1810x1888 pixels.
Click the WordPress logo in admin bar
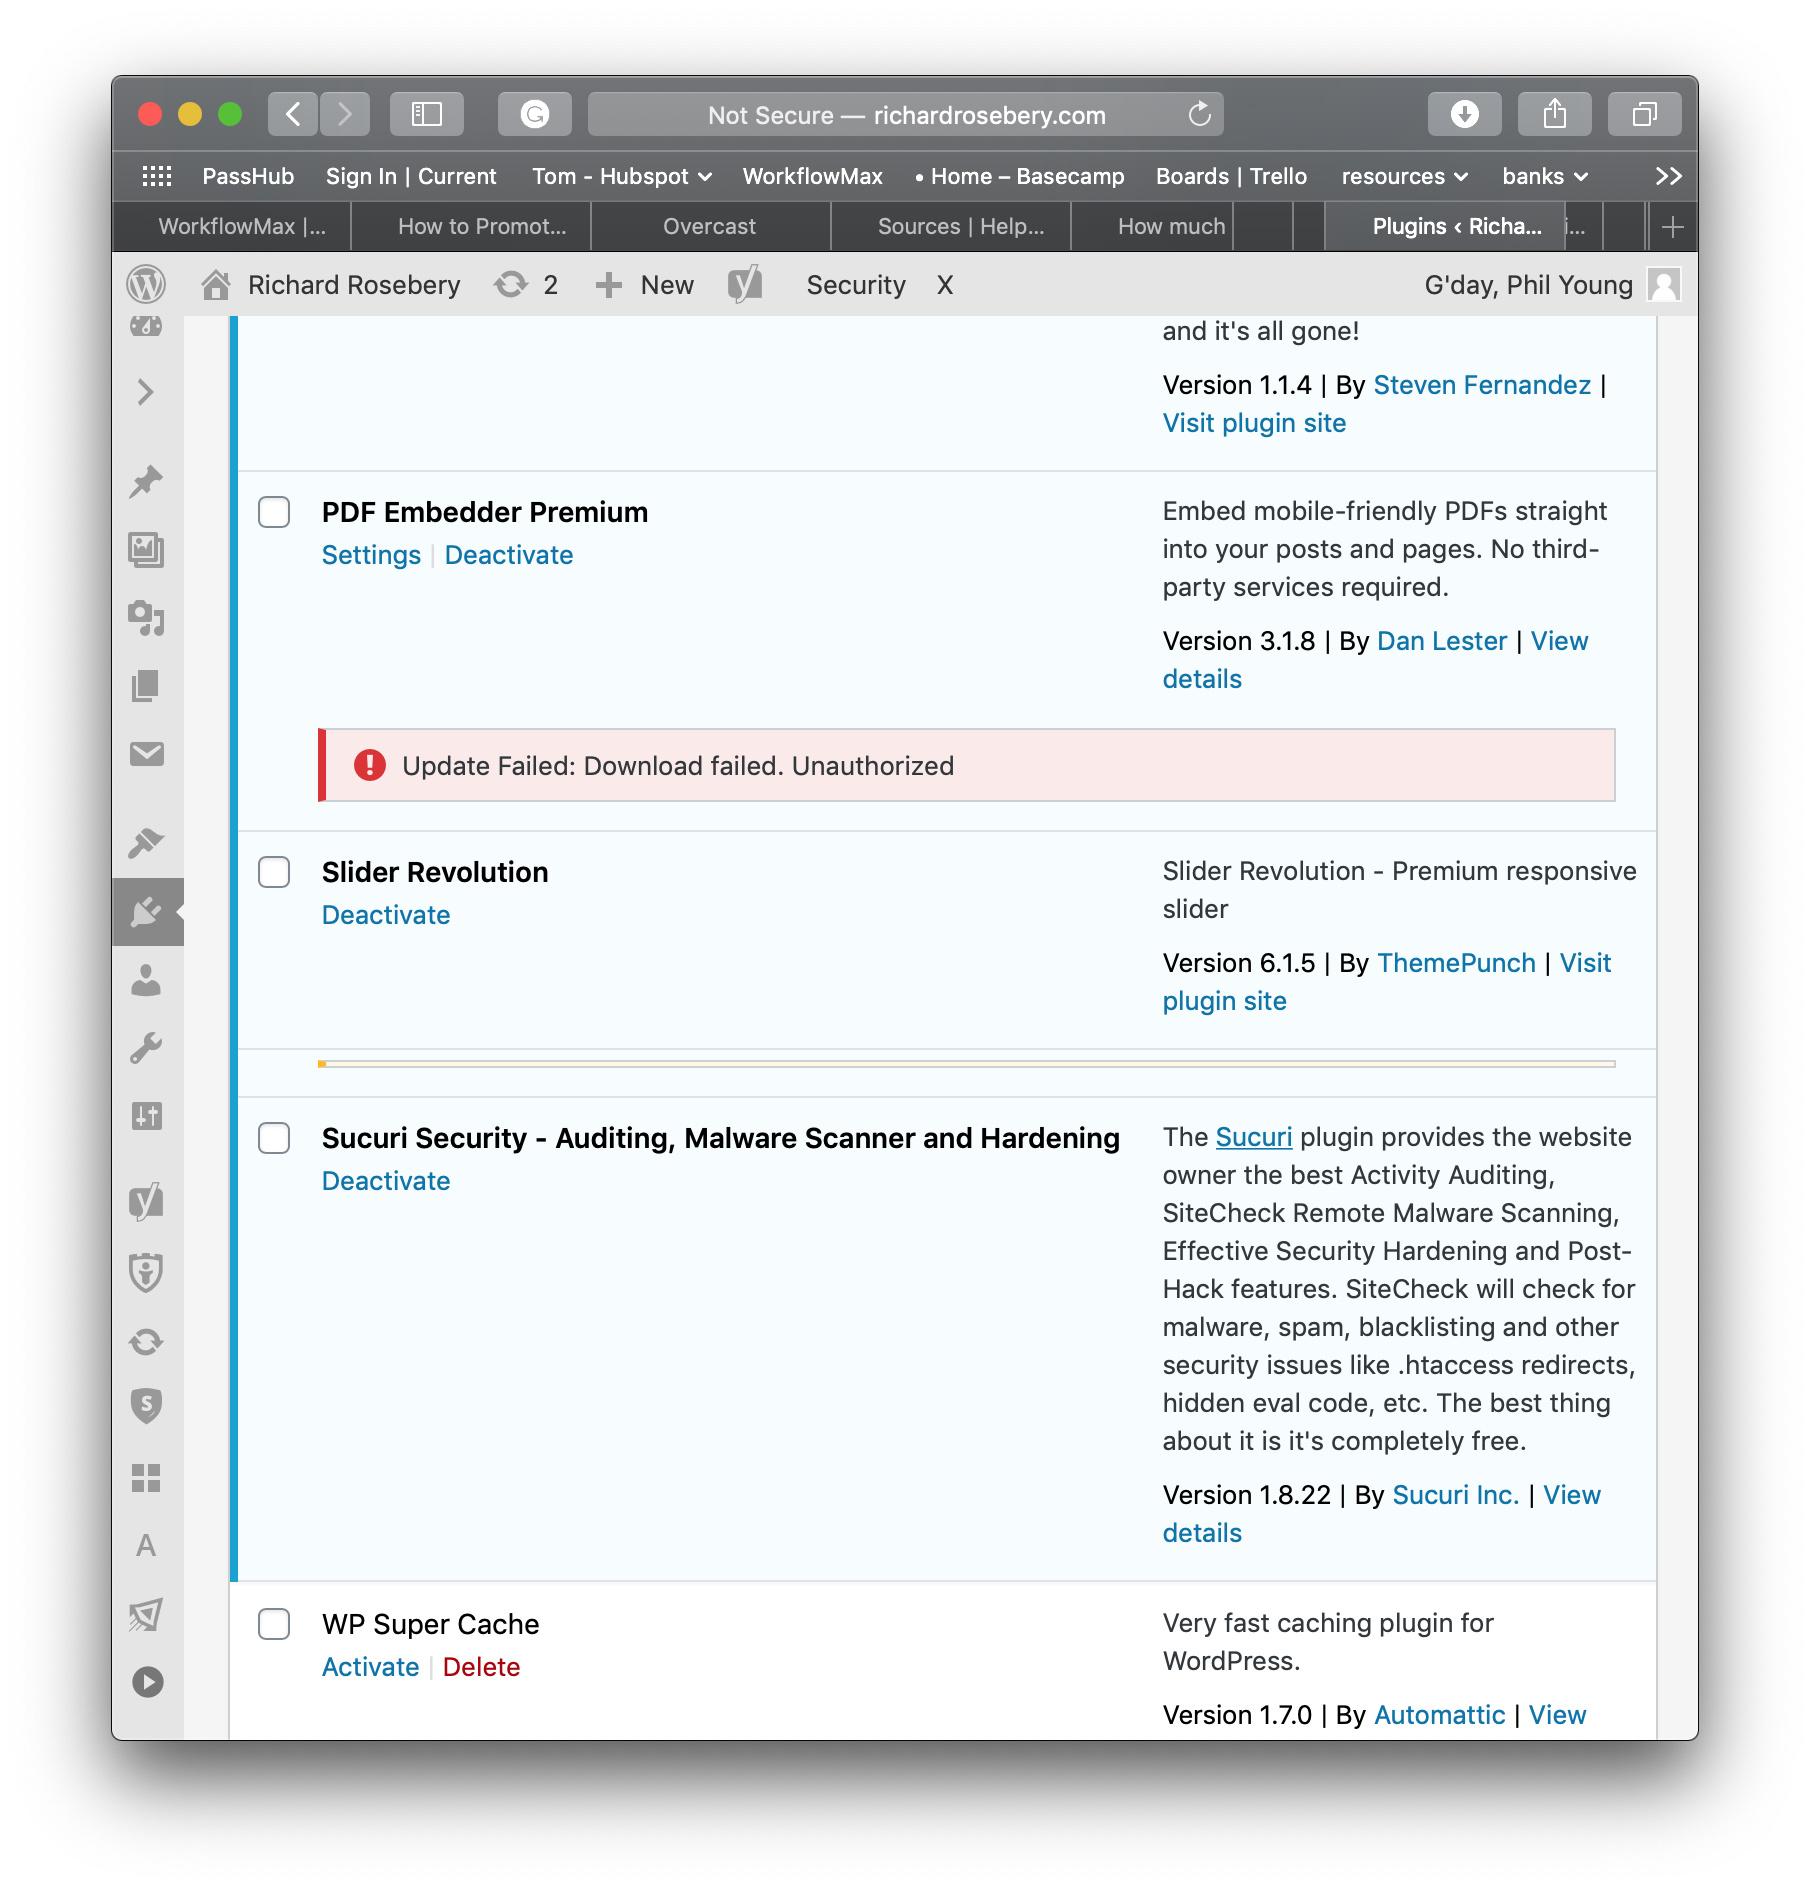[146, 285]
